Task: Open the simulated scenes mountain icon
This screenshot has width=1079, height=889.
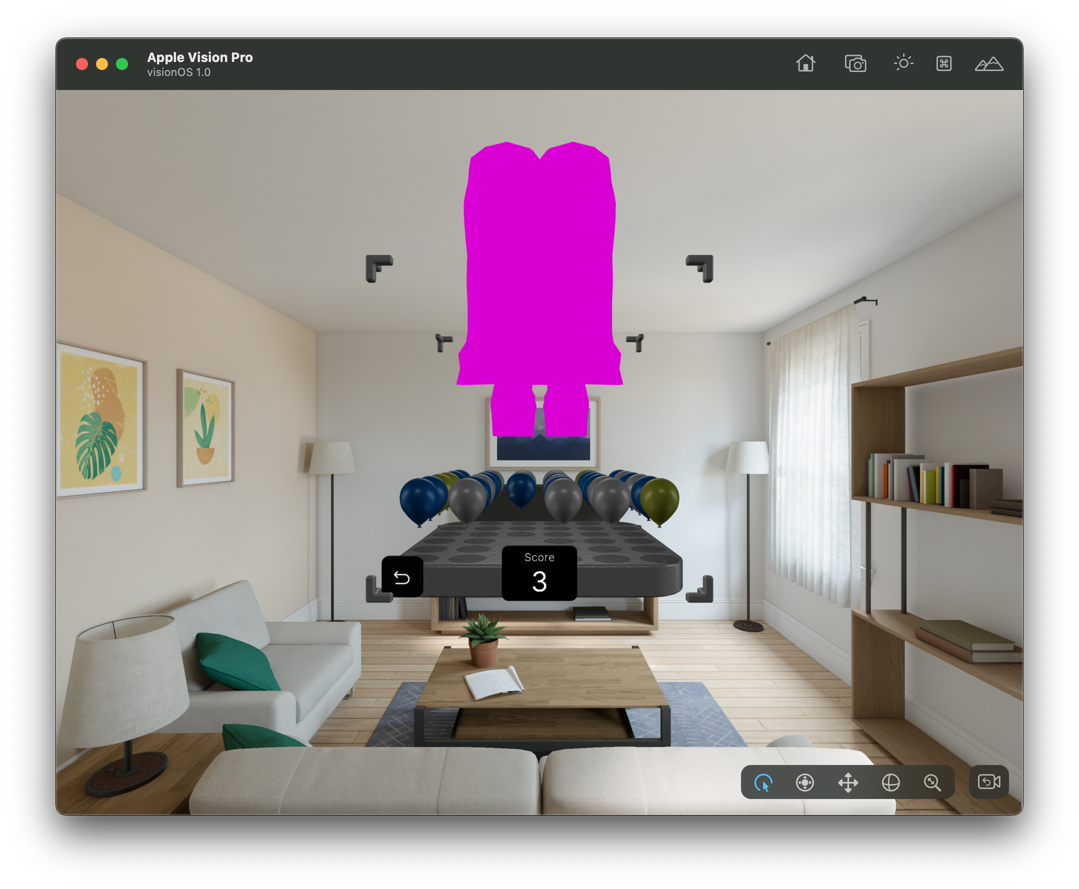Action: tap(989, 64)
